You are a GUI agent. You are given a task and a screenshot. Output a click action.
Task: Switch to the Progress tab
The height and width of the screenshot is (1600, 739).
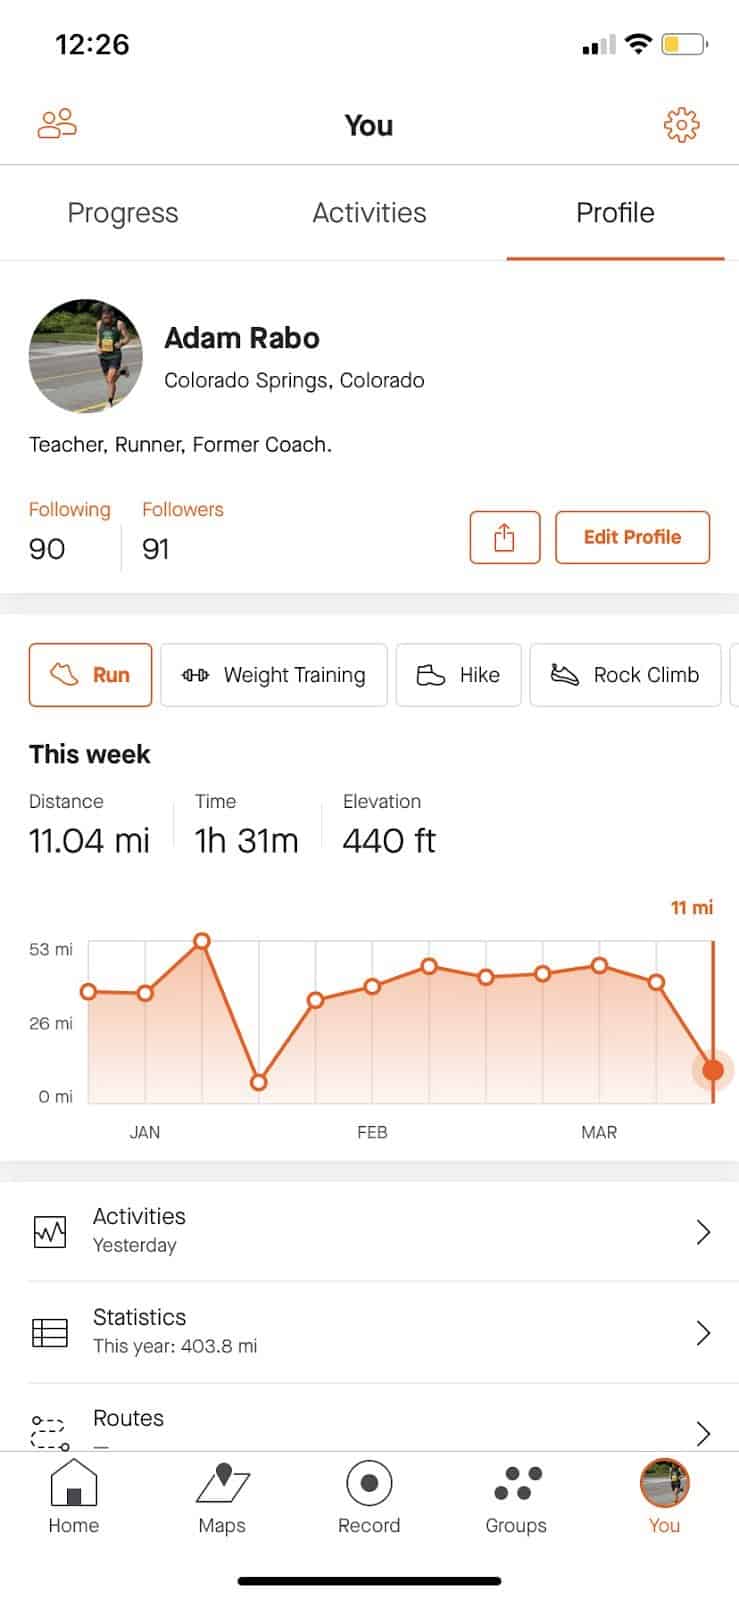click(123, 213)
